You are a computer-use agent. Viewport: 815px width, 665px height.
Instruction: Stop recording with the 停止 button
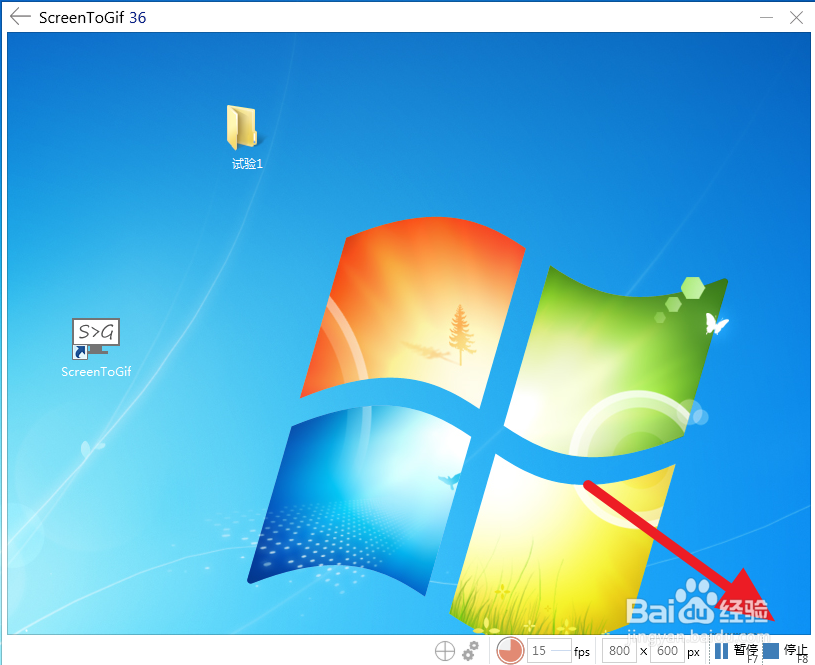pyautogui.click(x=785, y=651)
